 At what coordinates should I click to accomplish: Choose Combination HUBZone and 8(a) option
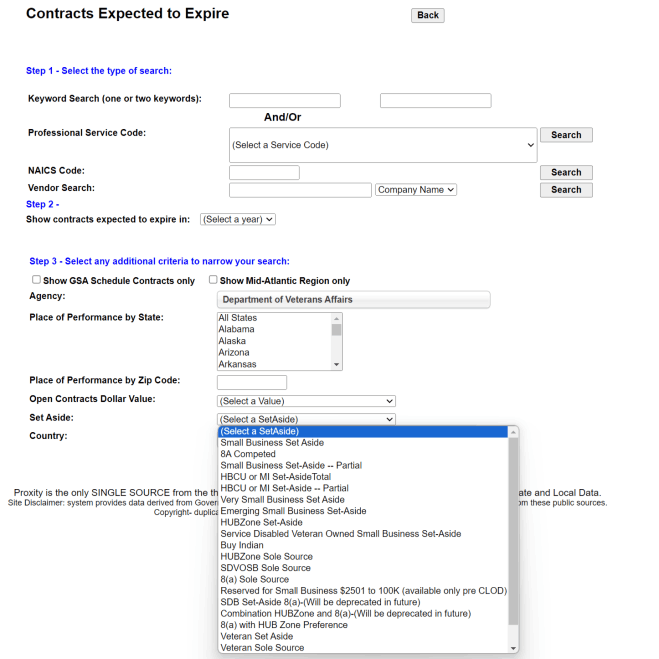(x=363, y=614)
